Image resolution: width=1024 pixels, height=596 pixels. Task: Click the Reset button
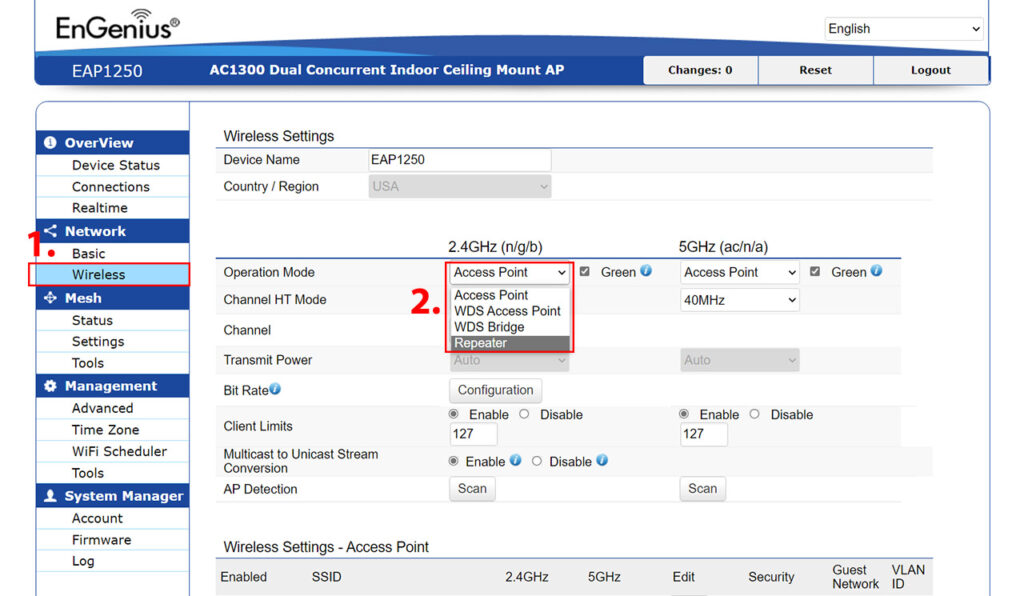coord(815,70)
